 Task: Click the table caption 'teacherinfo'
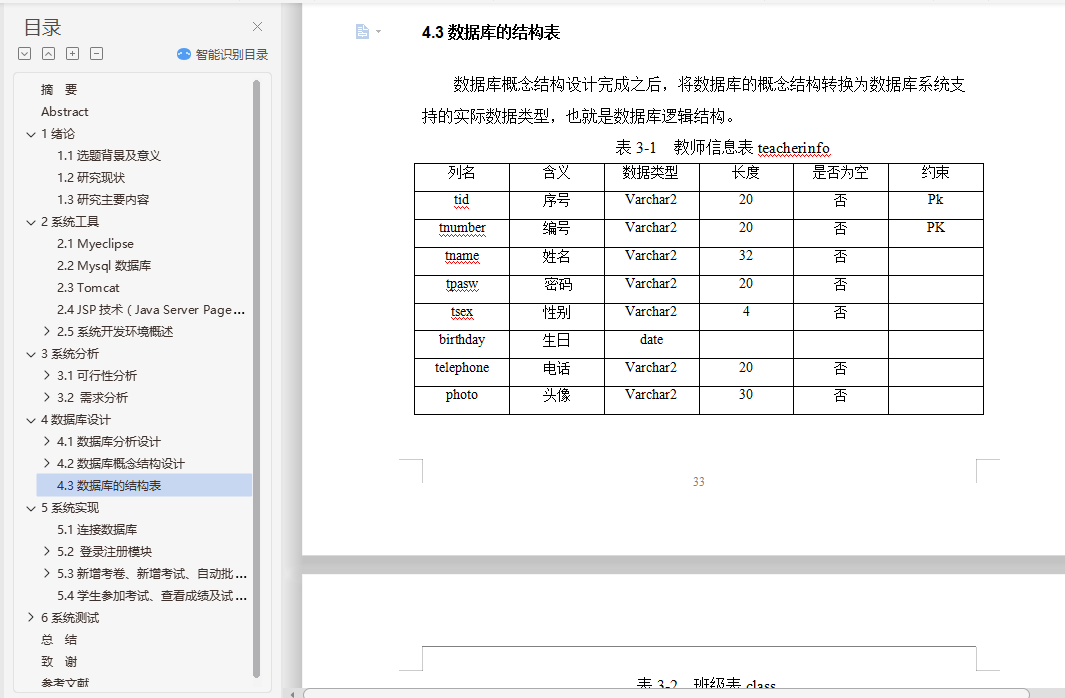coord(793,148)
